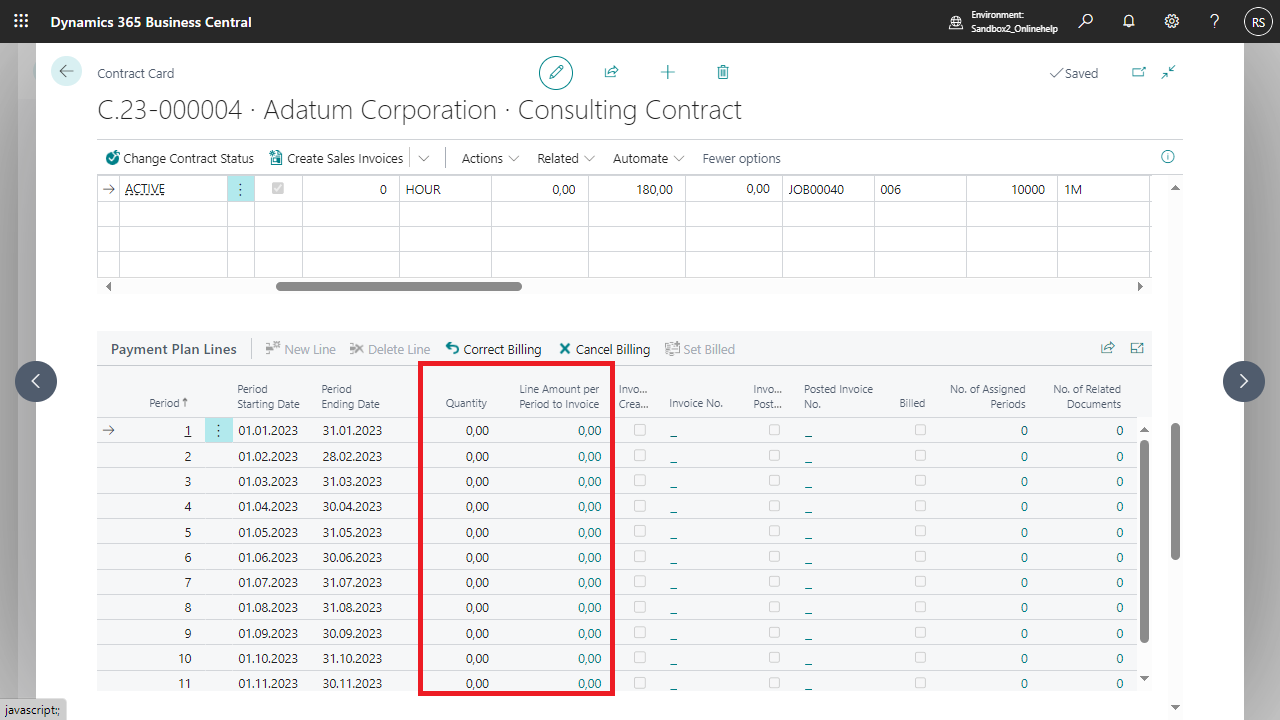1280x720 pixels.
Task: Go to the next record arrow
Action: tap(1244, 381)
